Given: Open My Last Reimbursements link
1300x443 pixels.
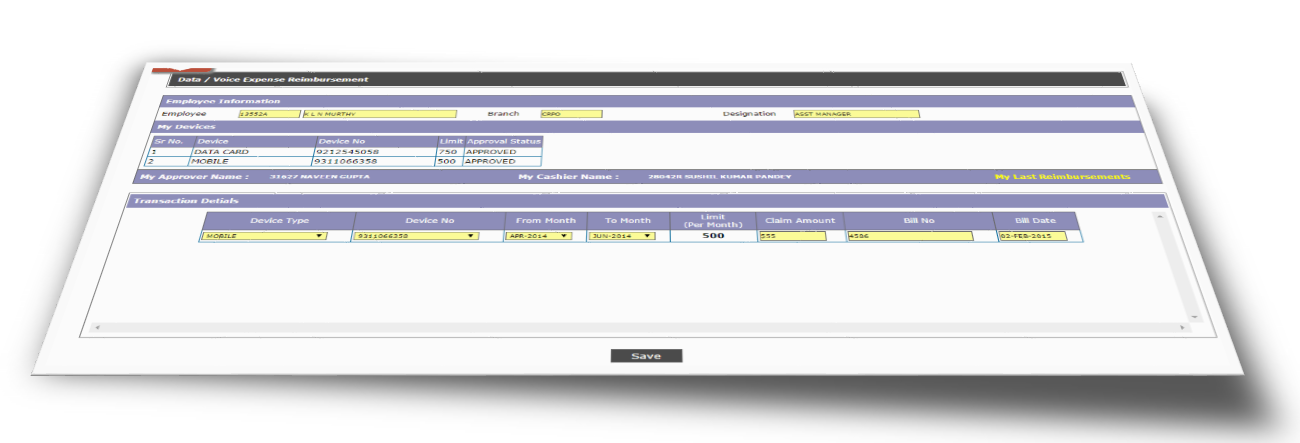Looking at the screenshot, I should pos(1062,177).
